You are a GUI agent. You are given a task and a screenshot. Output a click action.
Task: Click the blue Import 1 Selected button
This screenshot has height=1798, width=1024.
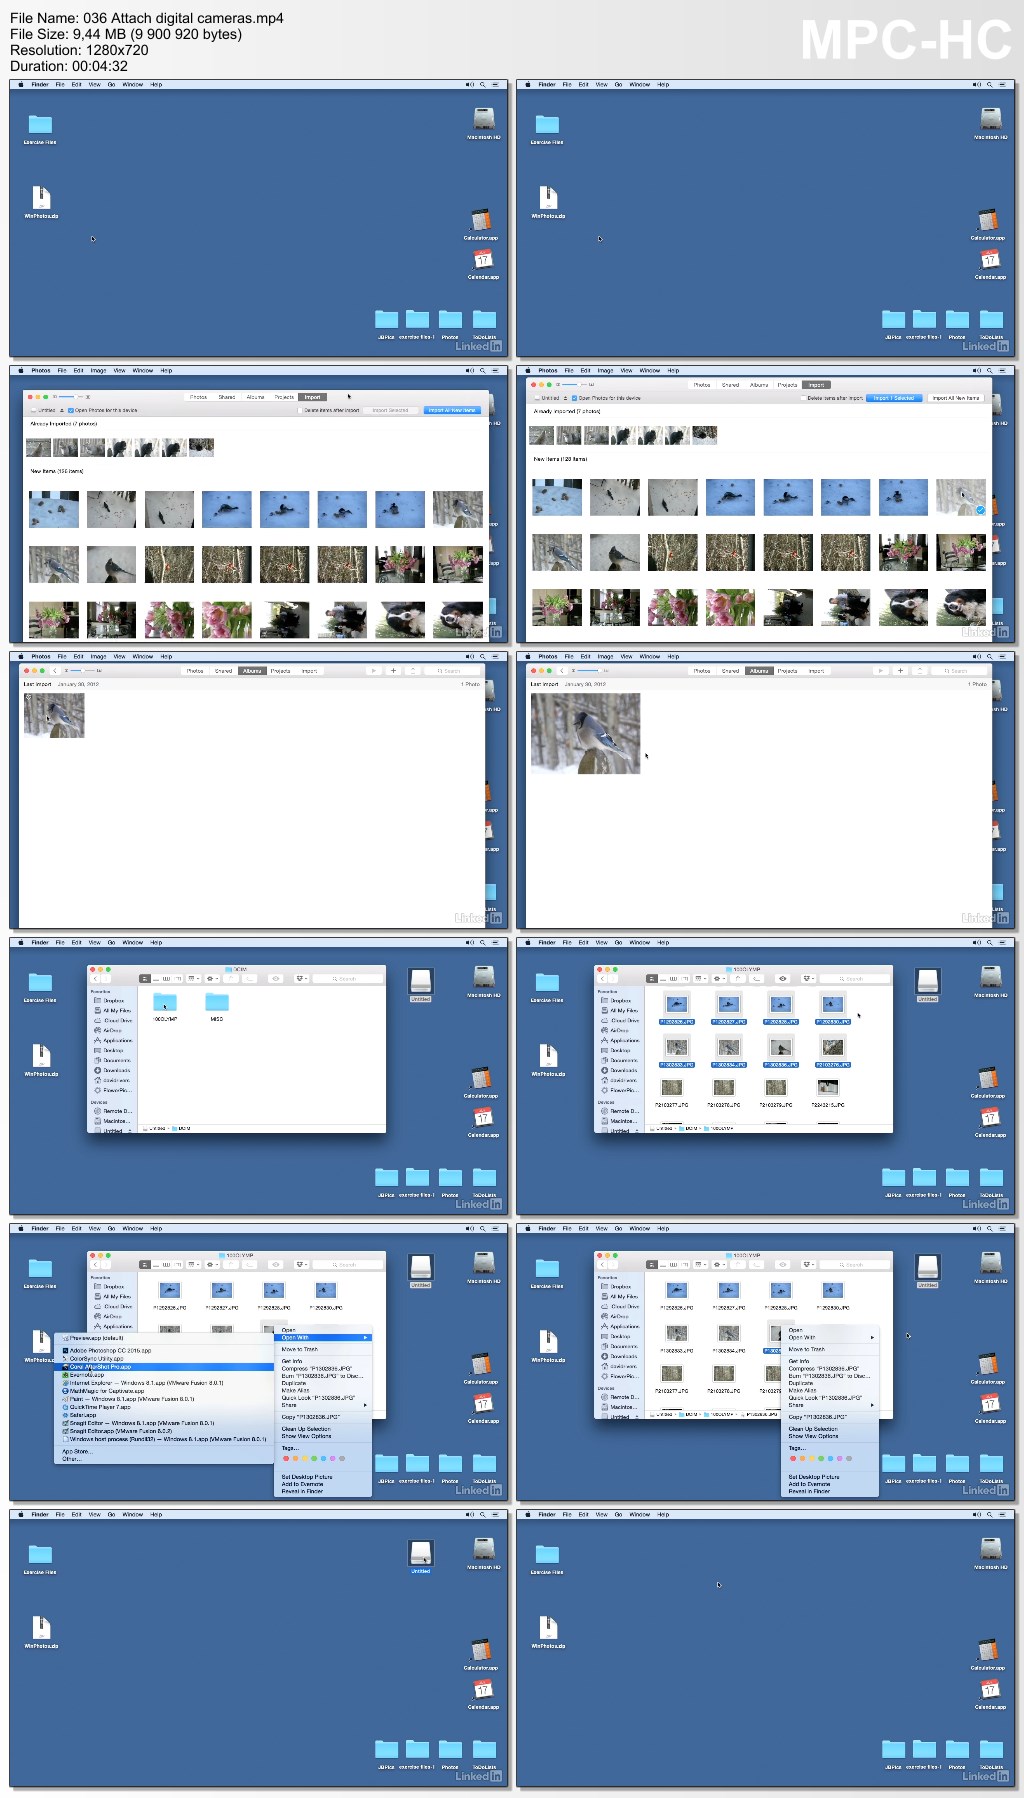pyautogui.click(x=894, y=398)
